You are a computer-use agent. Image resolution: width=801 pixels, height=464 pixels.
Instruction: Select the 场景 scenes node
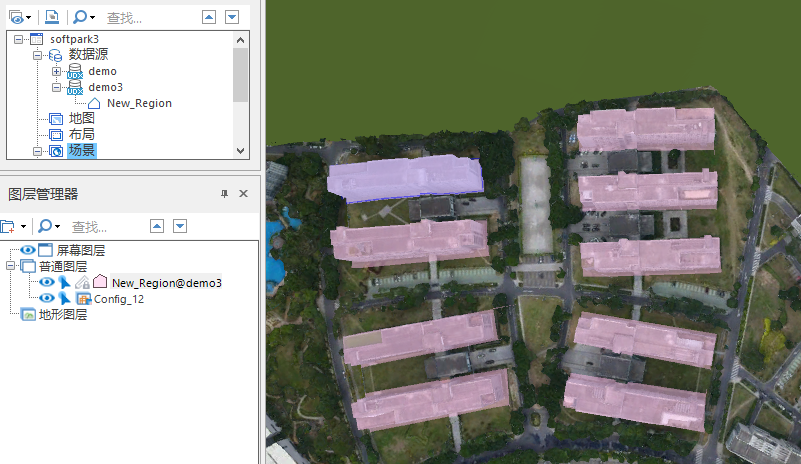point(82,151)
